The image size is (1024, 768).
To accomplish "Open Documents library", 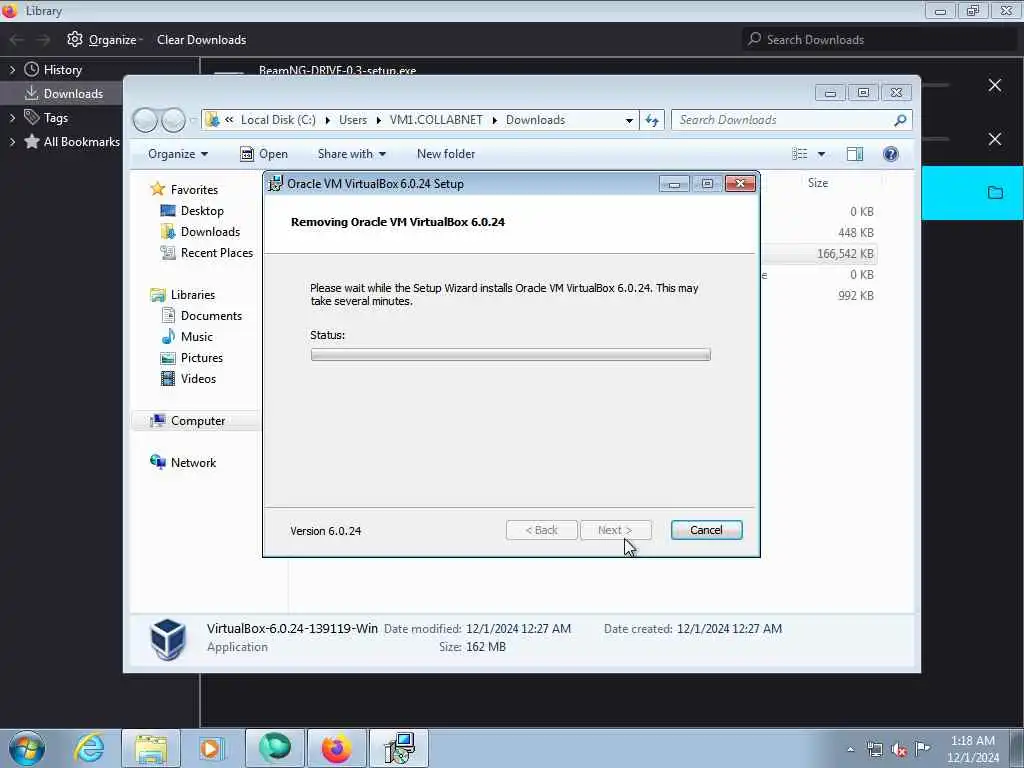I will click(x=211, y=315).
